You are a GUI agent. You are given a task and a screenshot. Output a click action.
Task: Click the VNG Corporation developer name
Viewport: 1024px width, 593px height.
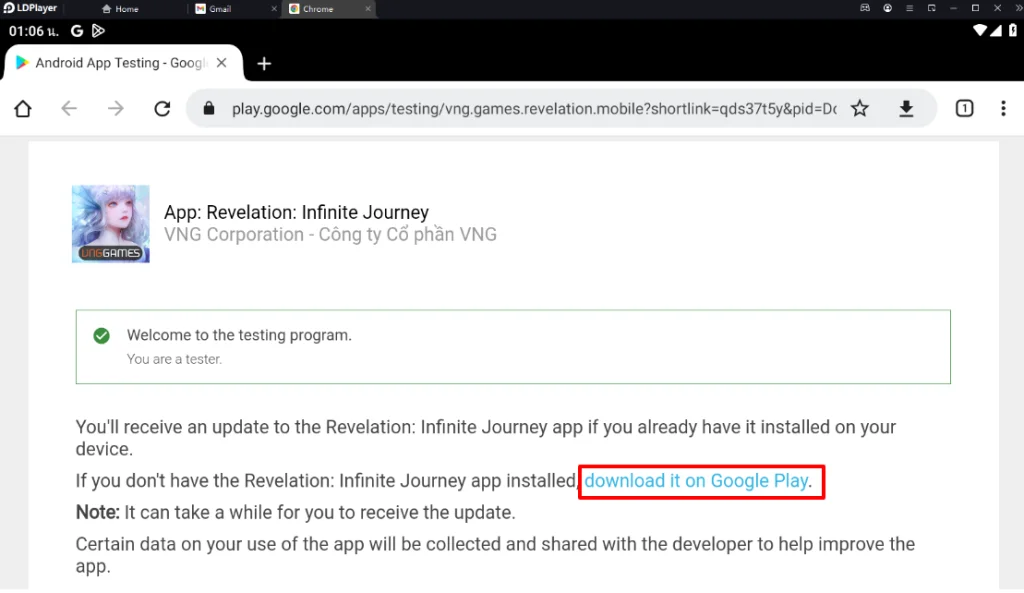point(330,234)
